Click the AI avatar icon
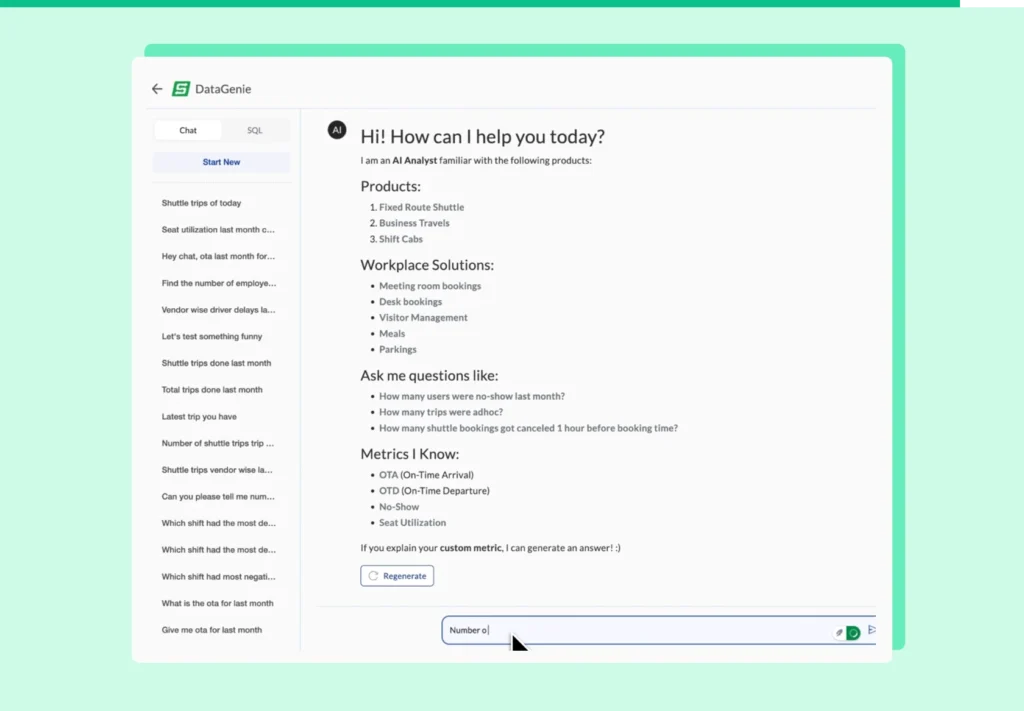 [337, 130]
